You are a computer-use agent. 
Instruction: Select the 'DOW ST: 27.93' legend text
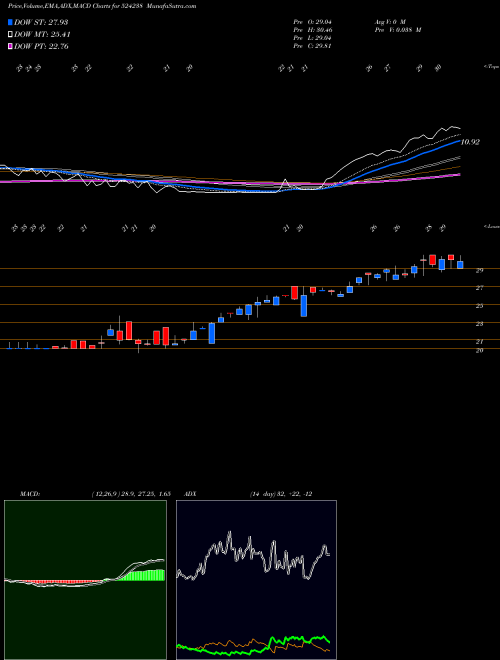tap(41, 22)
